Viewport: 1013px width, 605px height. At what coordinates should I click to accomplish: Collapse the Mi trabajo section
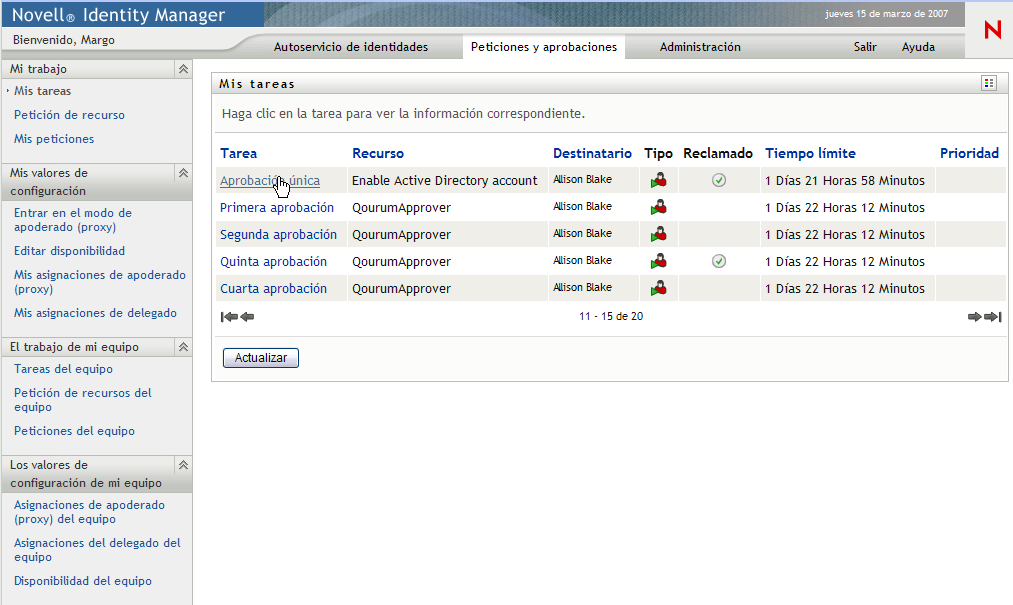pyautogui.click(x=183, y=69)
